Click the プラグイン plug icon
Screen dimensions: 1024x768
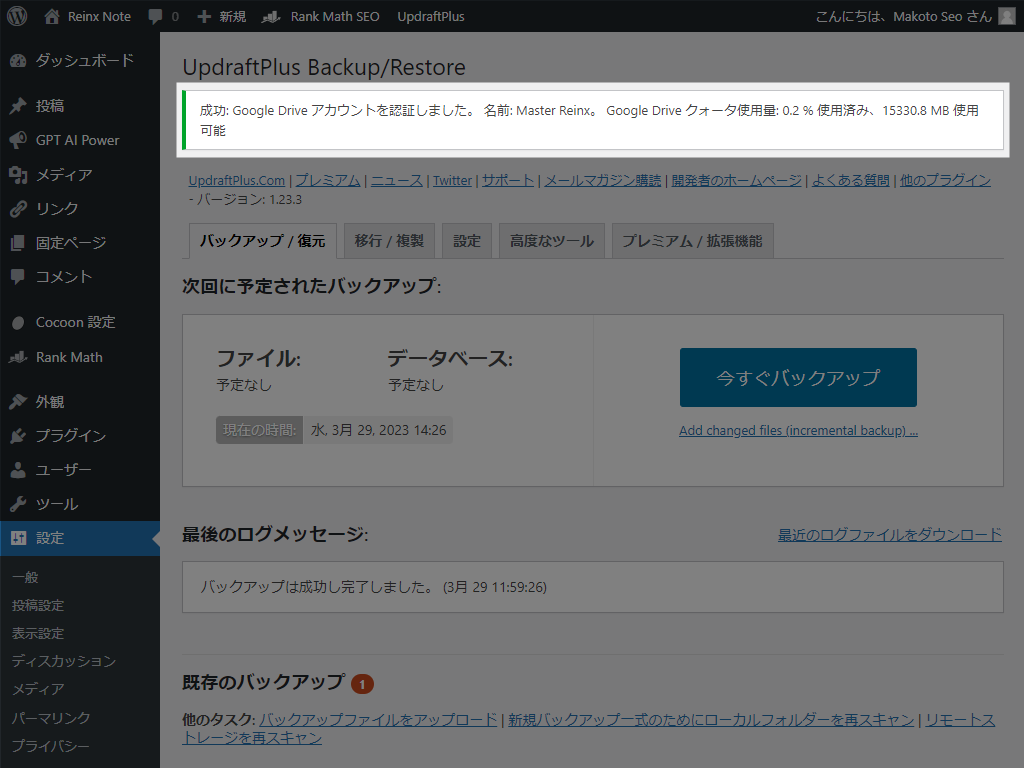pos(18,436)
